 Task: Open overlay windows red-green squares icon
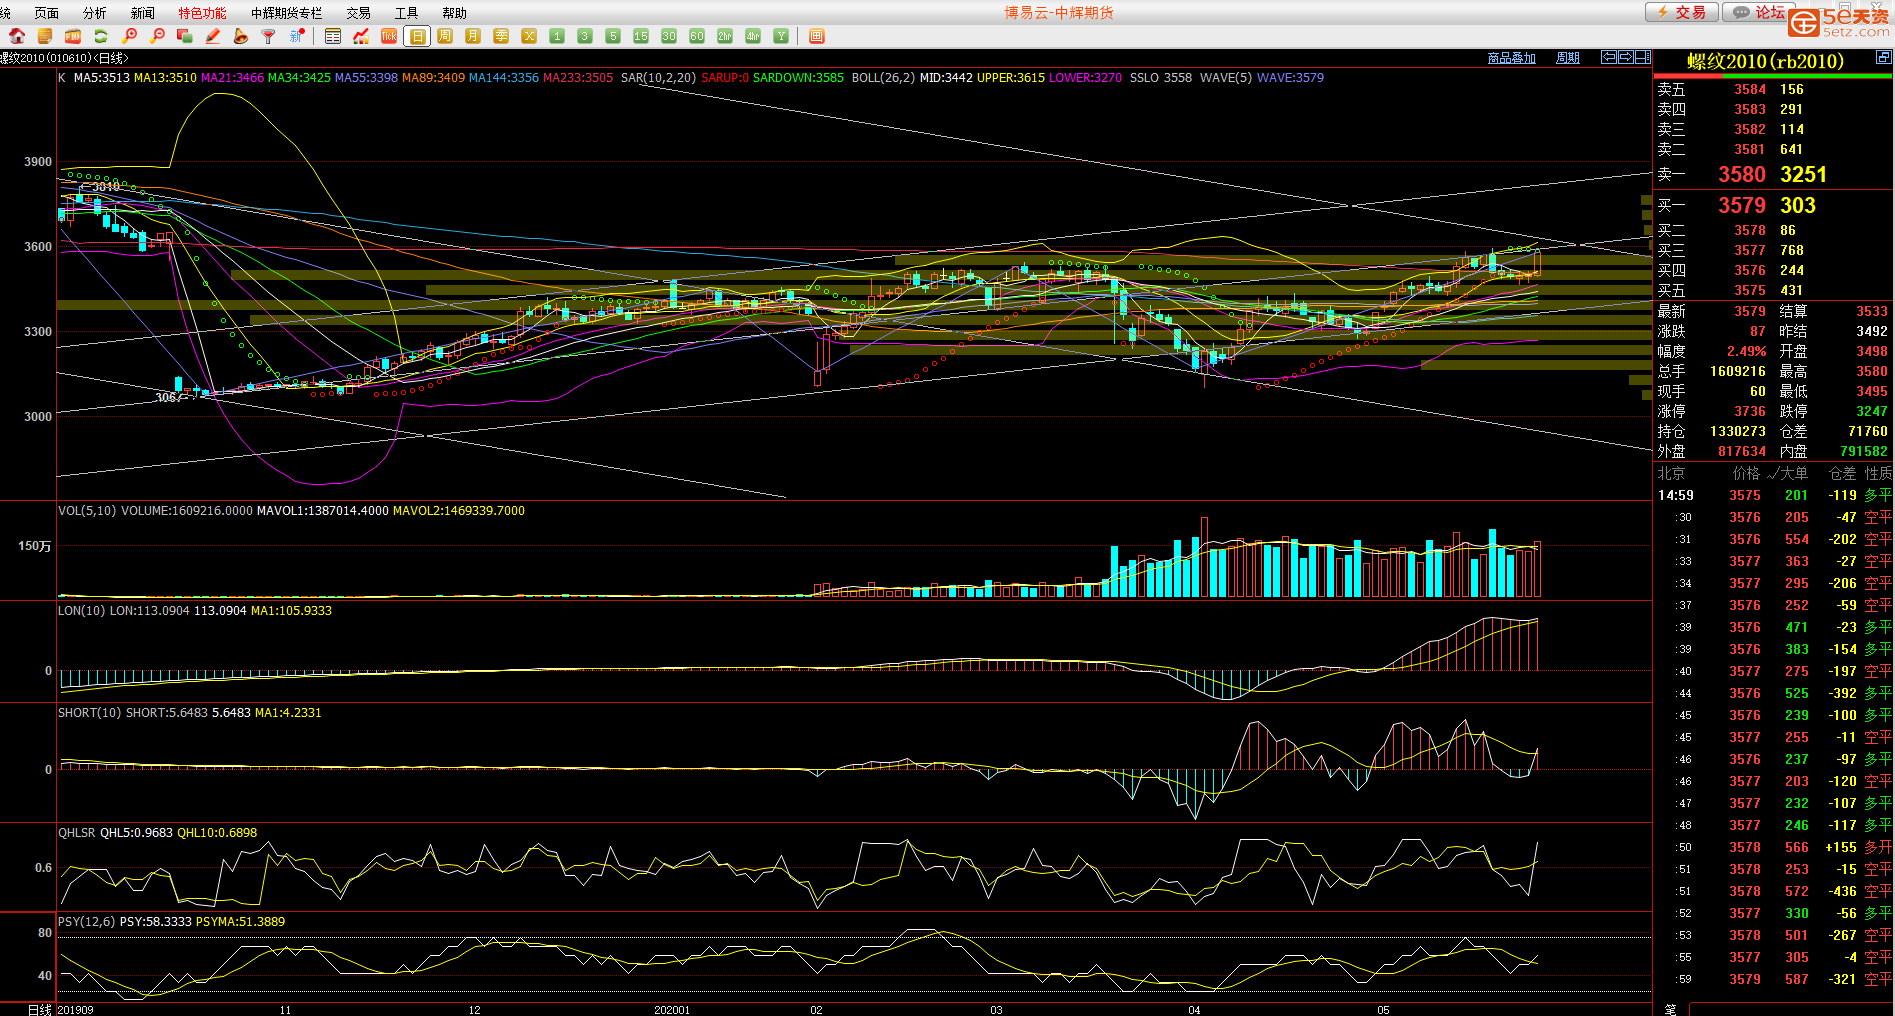coord(184,36)
